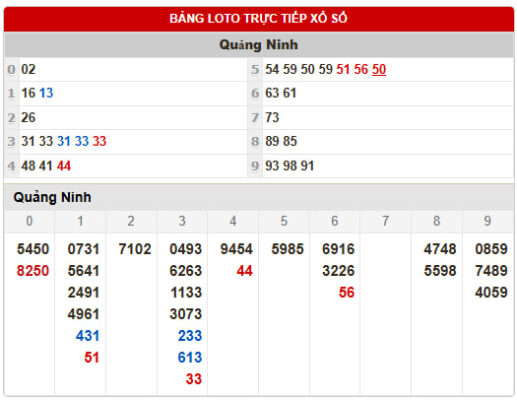Select column header 7 in lower table
This screenshot has width=517, height=400.
point(385,221)
